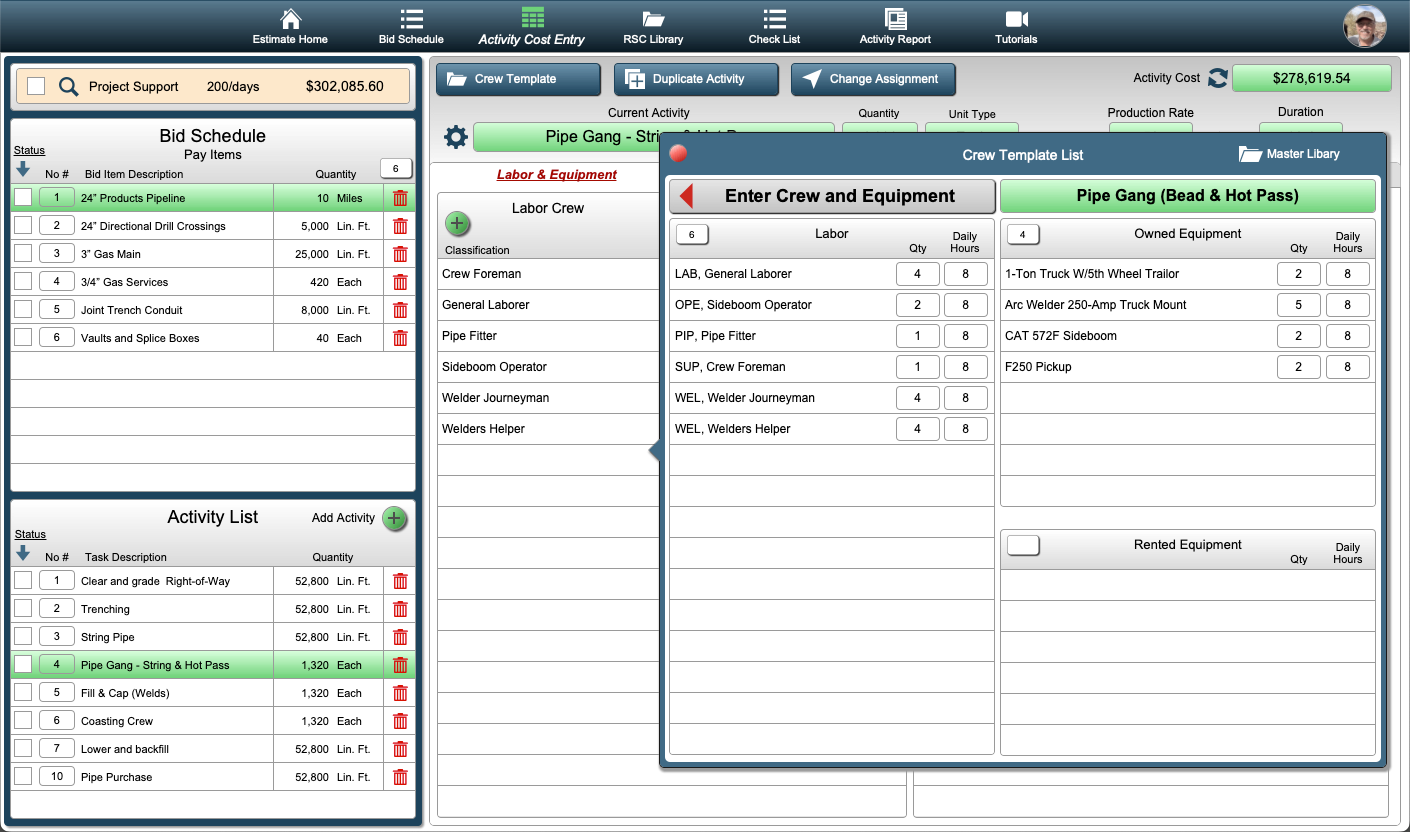Open Tutorials video icon

point(1016,19)
